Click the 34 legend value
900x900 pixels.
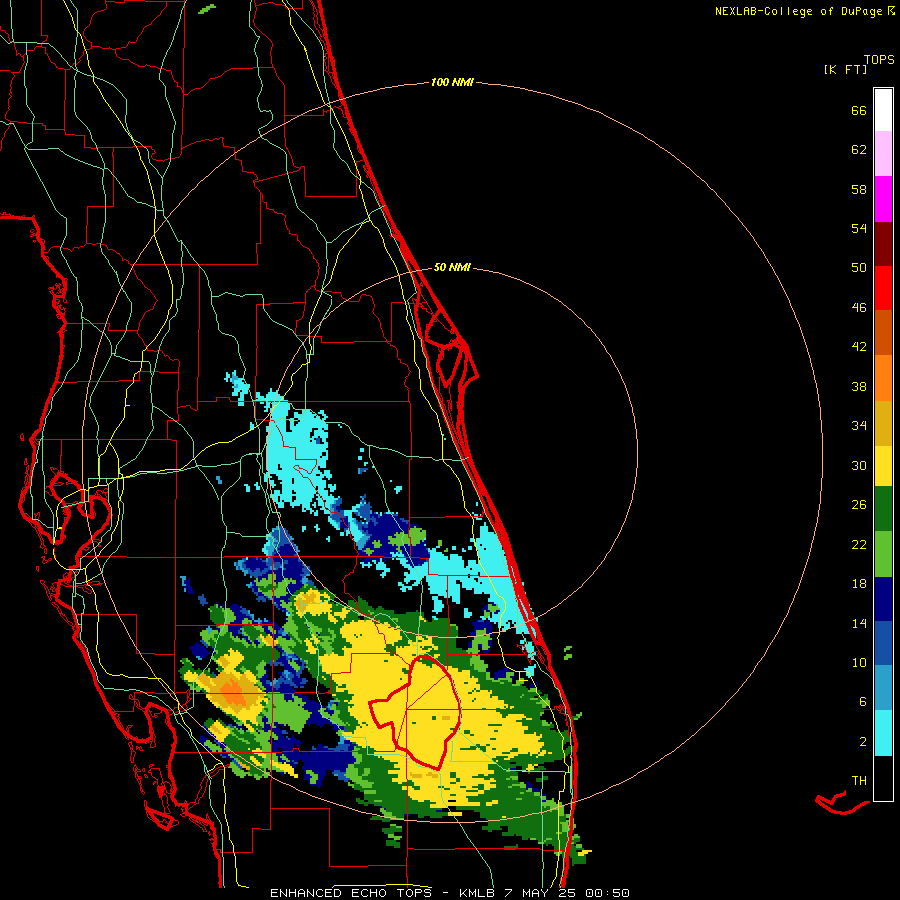(859, 426)
